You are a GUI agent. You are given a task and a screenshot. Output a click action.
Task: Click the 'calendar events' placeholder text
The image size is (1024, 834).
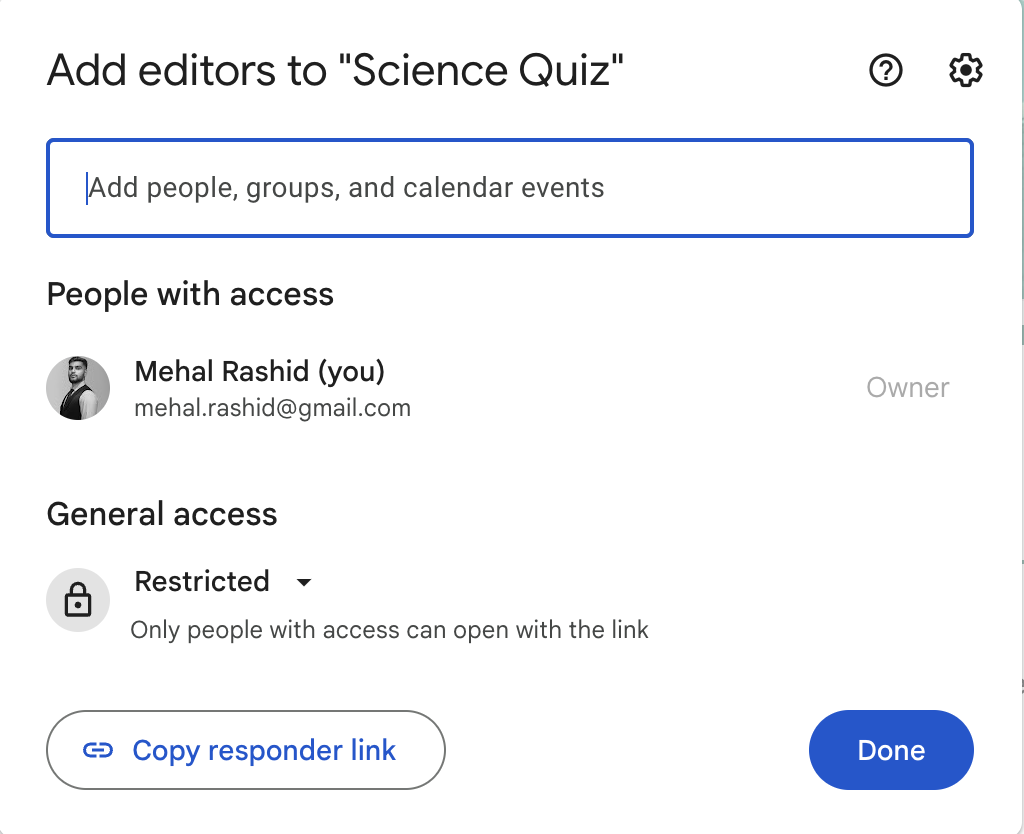504,188
